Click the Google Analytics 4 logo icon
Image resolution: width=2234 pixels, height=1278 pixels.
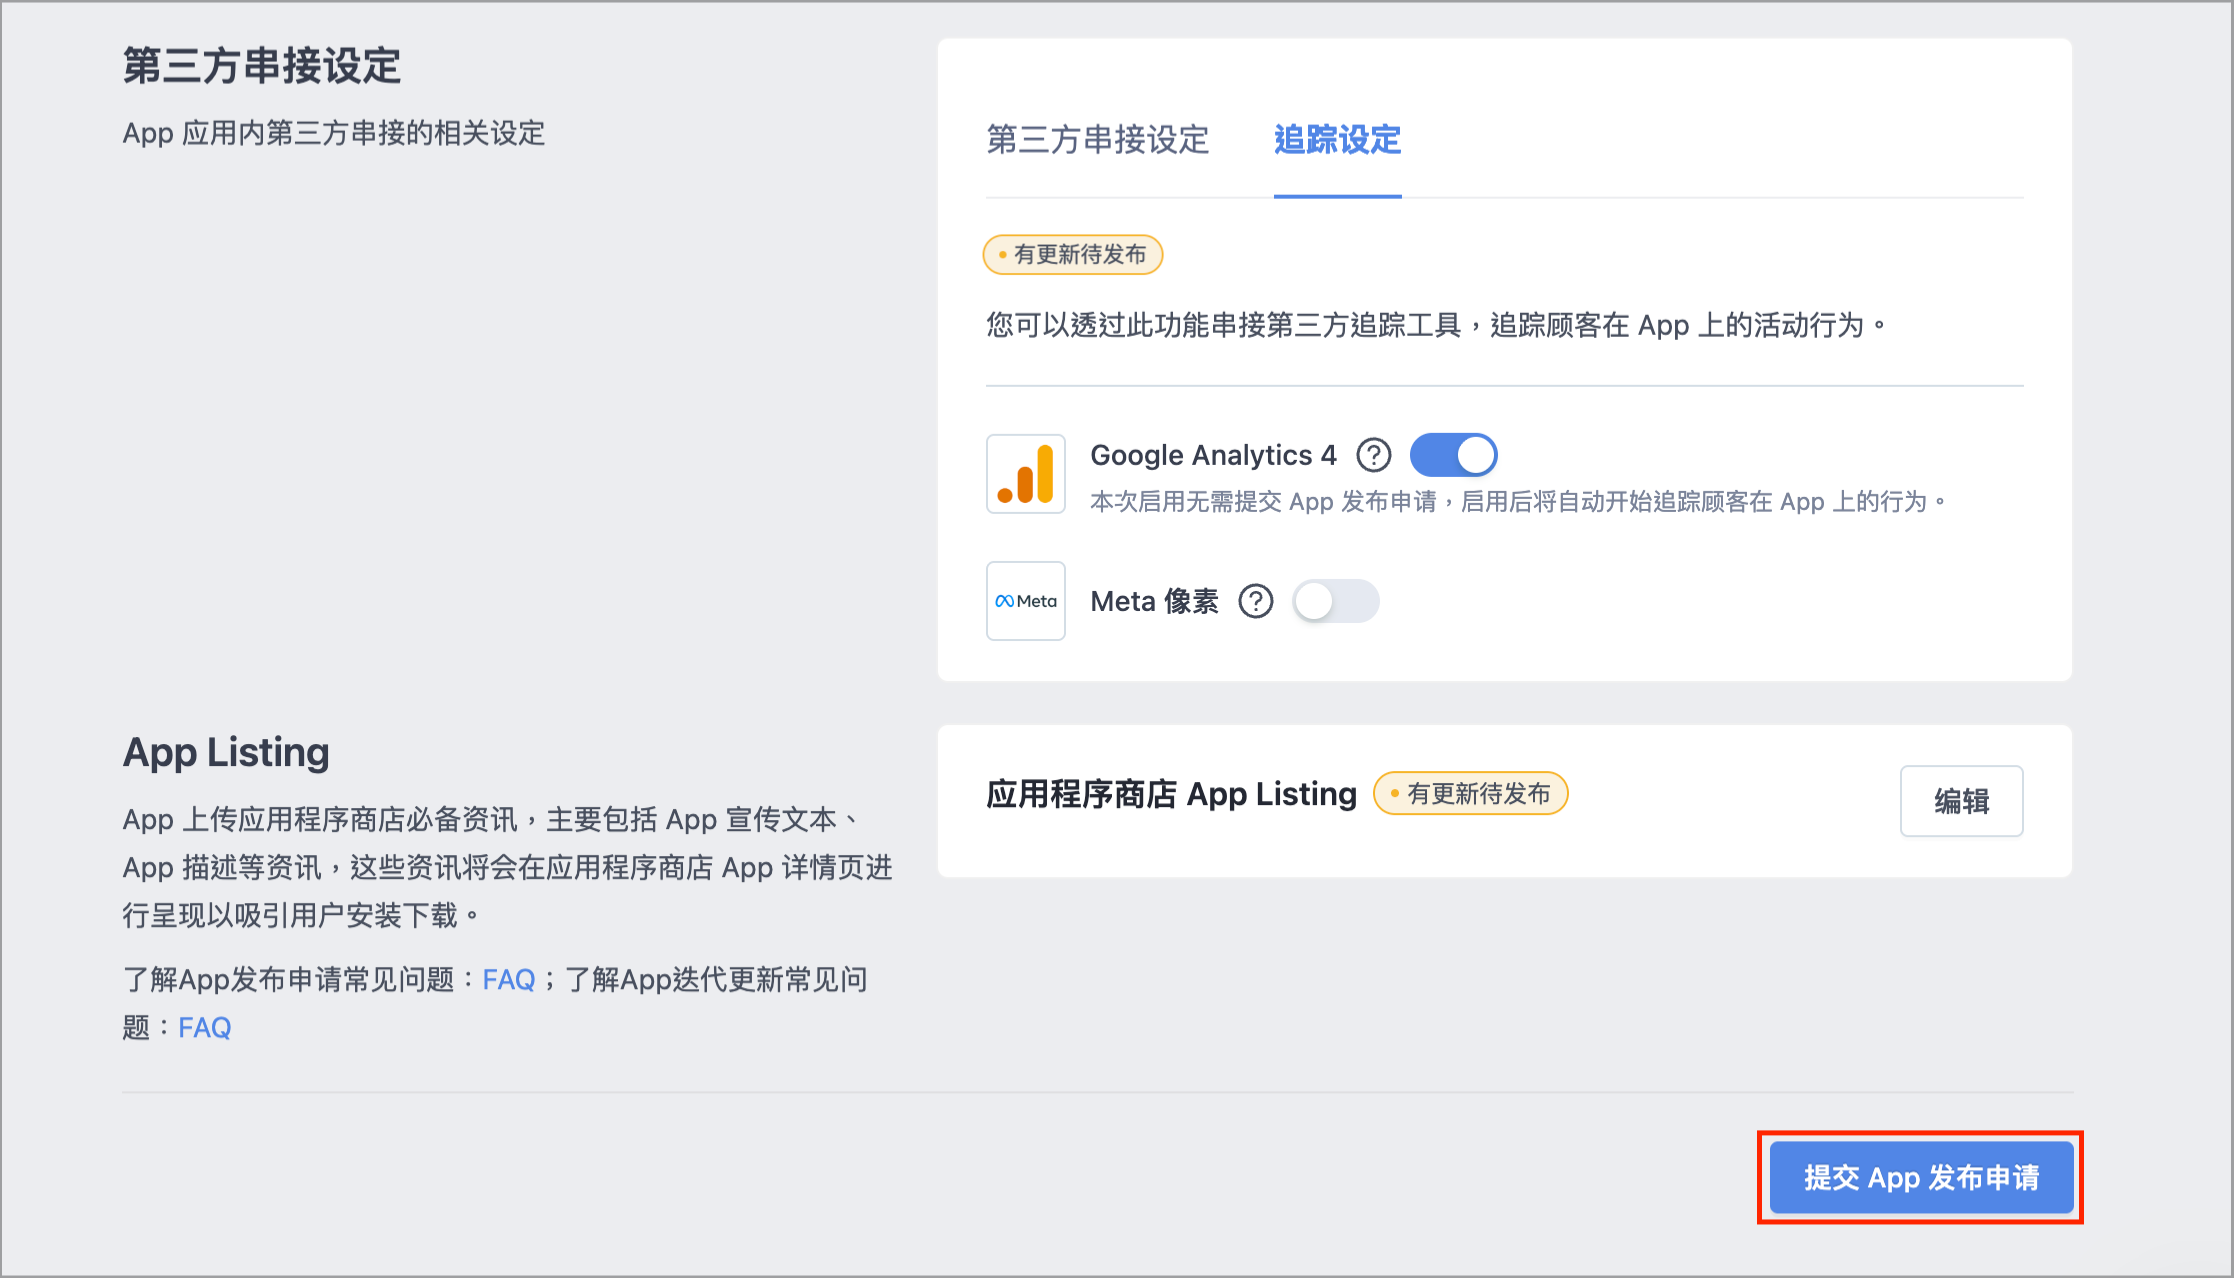[x=1025, y=474]
